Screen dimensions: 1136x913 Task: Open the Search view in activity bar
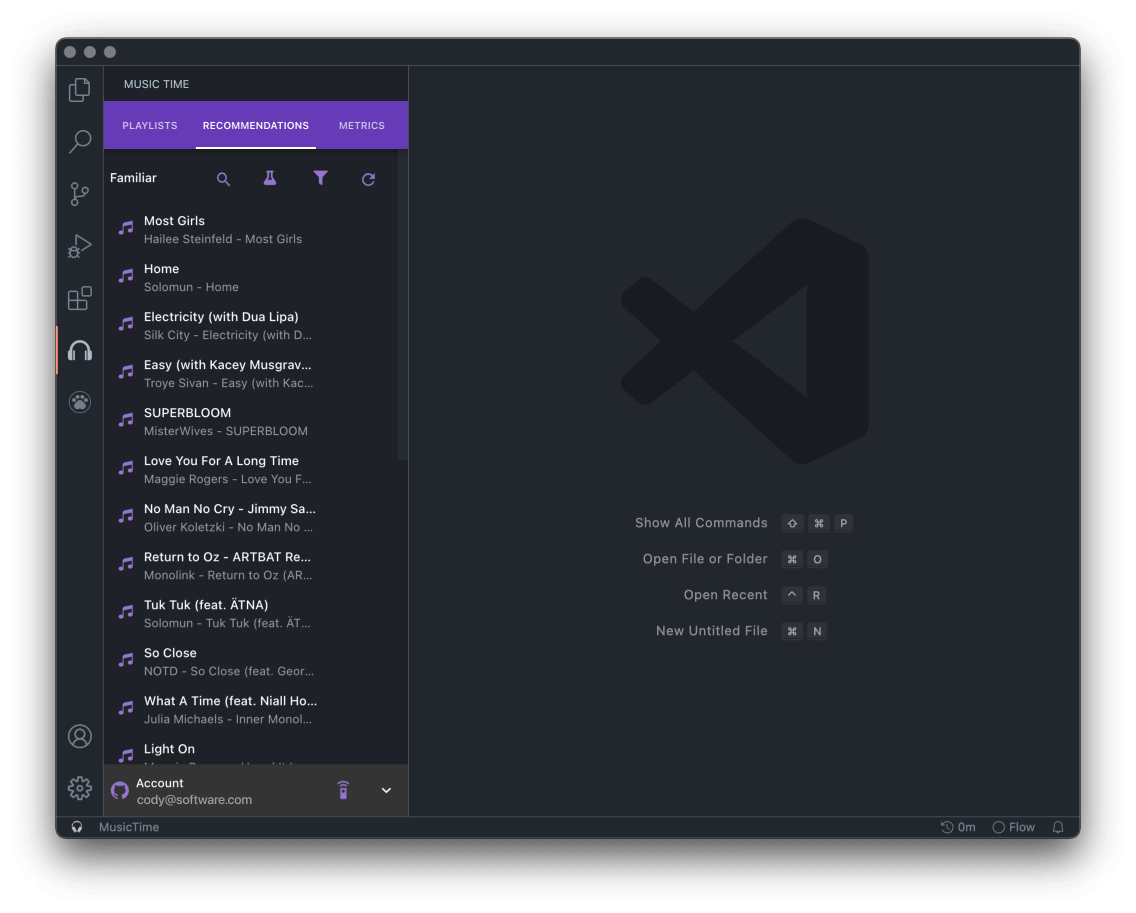point(80,141)
